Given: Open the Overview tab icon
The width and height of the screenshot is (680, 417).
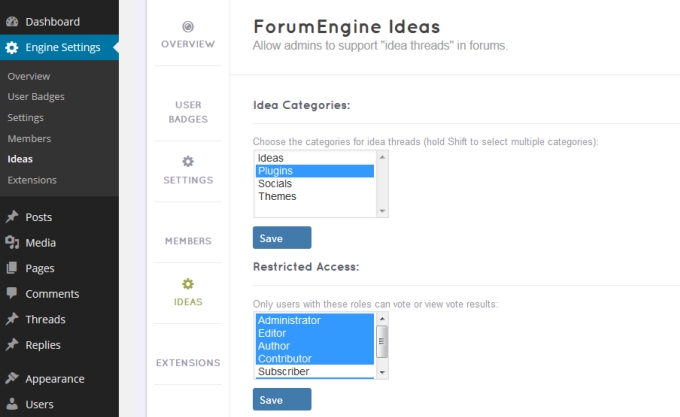Looking at the screenshot, I should (x=188, y=26).
